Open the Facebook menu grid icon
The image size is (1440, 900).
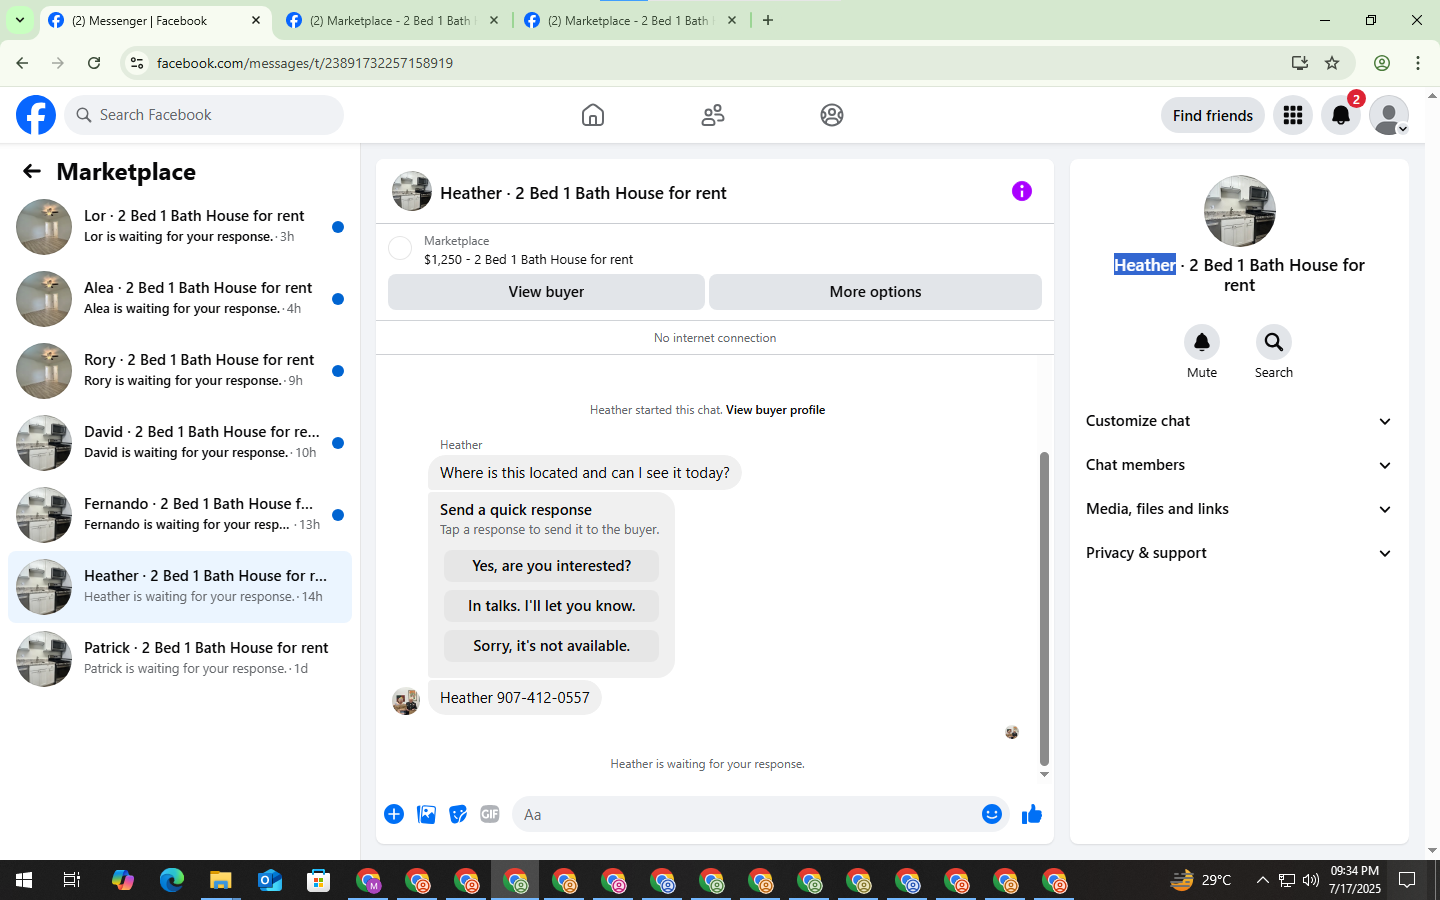coord(1293,115)
